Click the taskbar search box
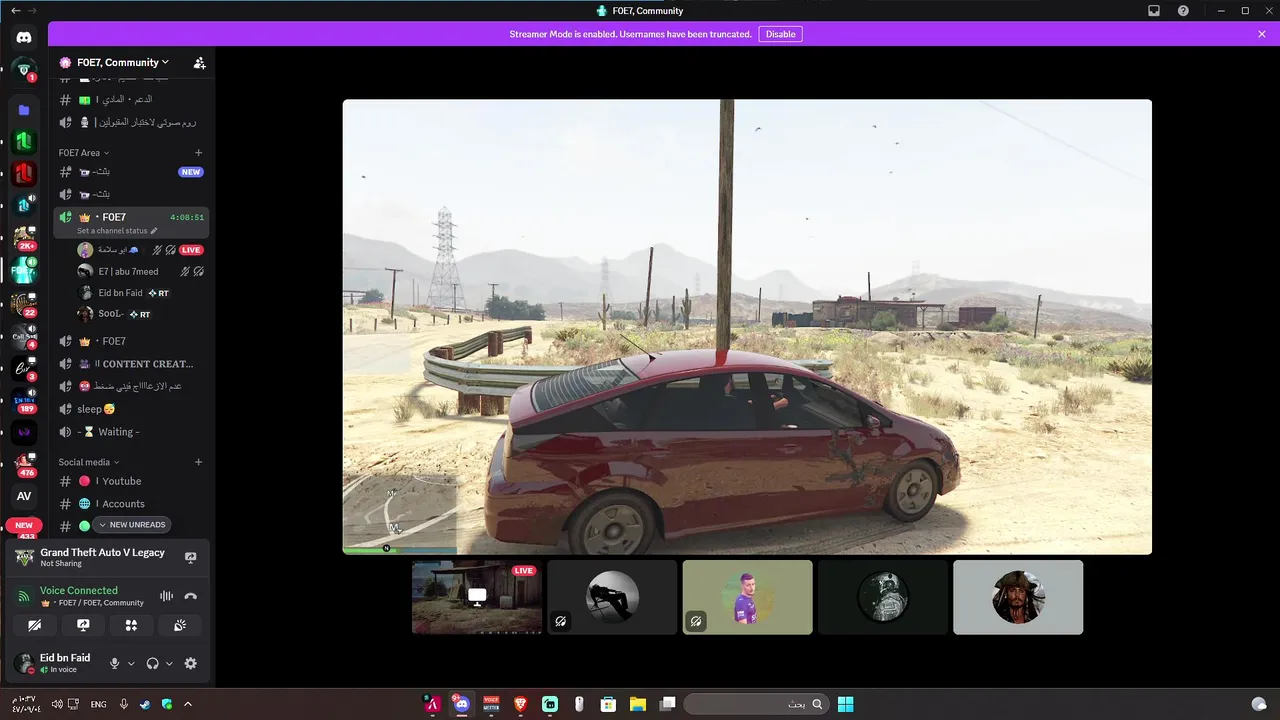1280x720 pixels. (756, 704)
